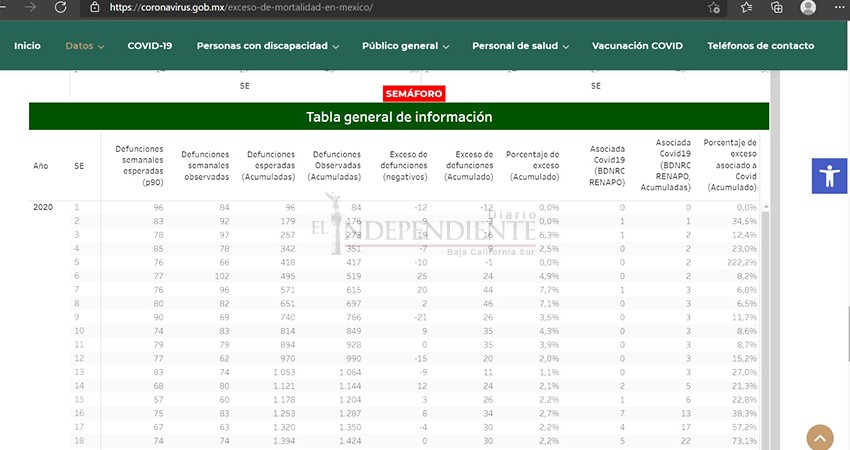Screen dimensions: 850x450
Task: Click the -21 excess deaths cell
Action: [420, 317]
